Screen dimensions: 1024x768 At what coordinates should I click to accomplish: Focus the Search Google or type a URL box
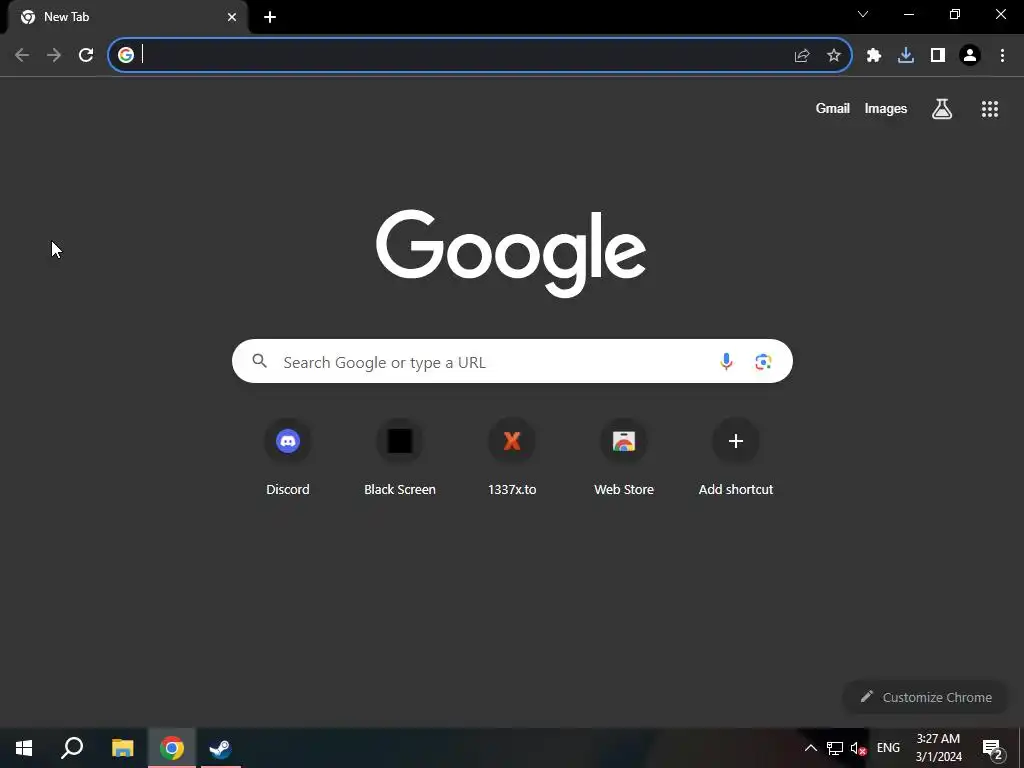pos(512,361)
